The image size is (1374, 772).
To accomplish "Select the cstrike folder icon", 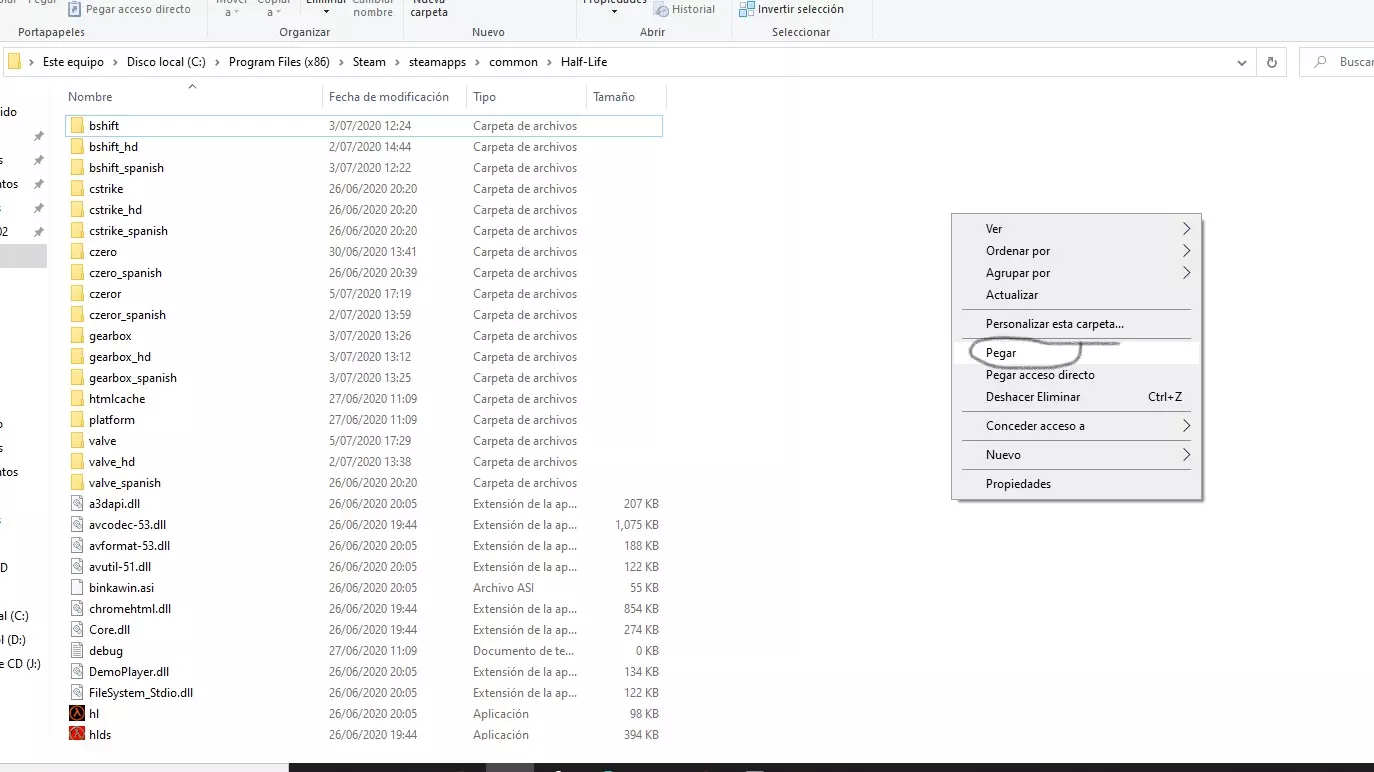I will (78, 189).
